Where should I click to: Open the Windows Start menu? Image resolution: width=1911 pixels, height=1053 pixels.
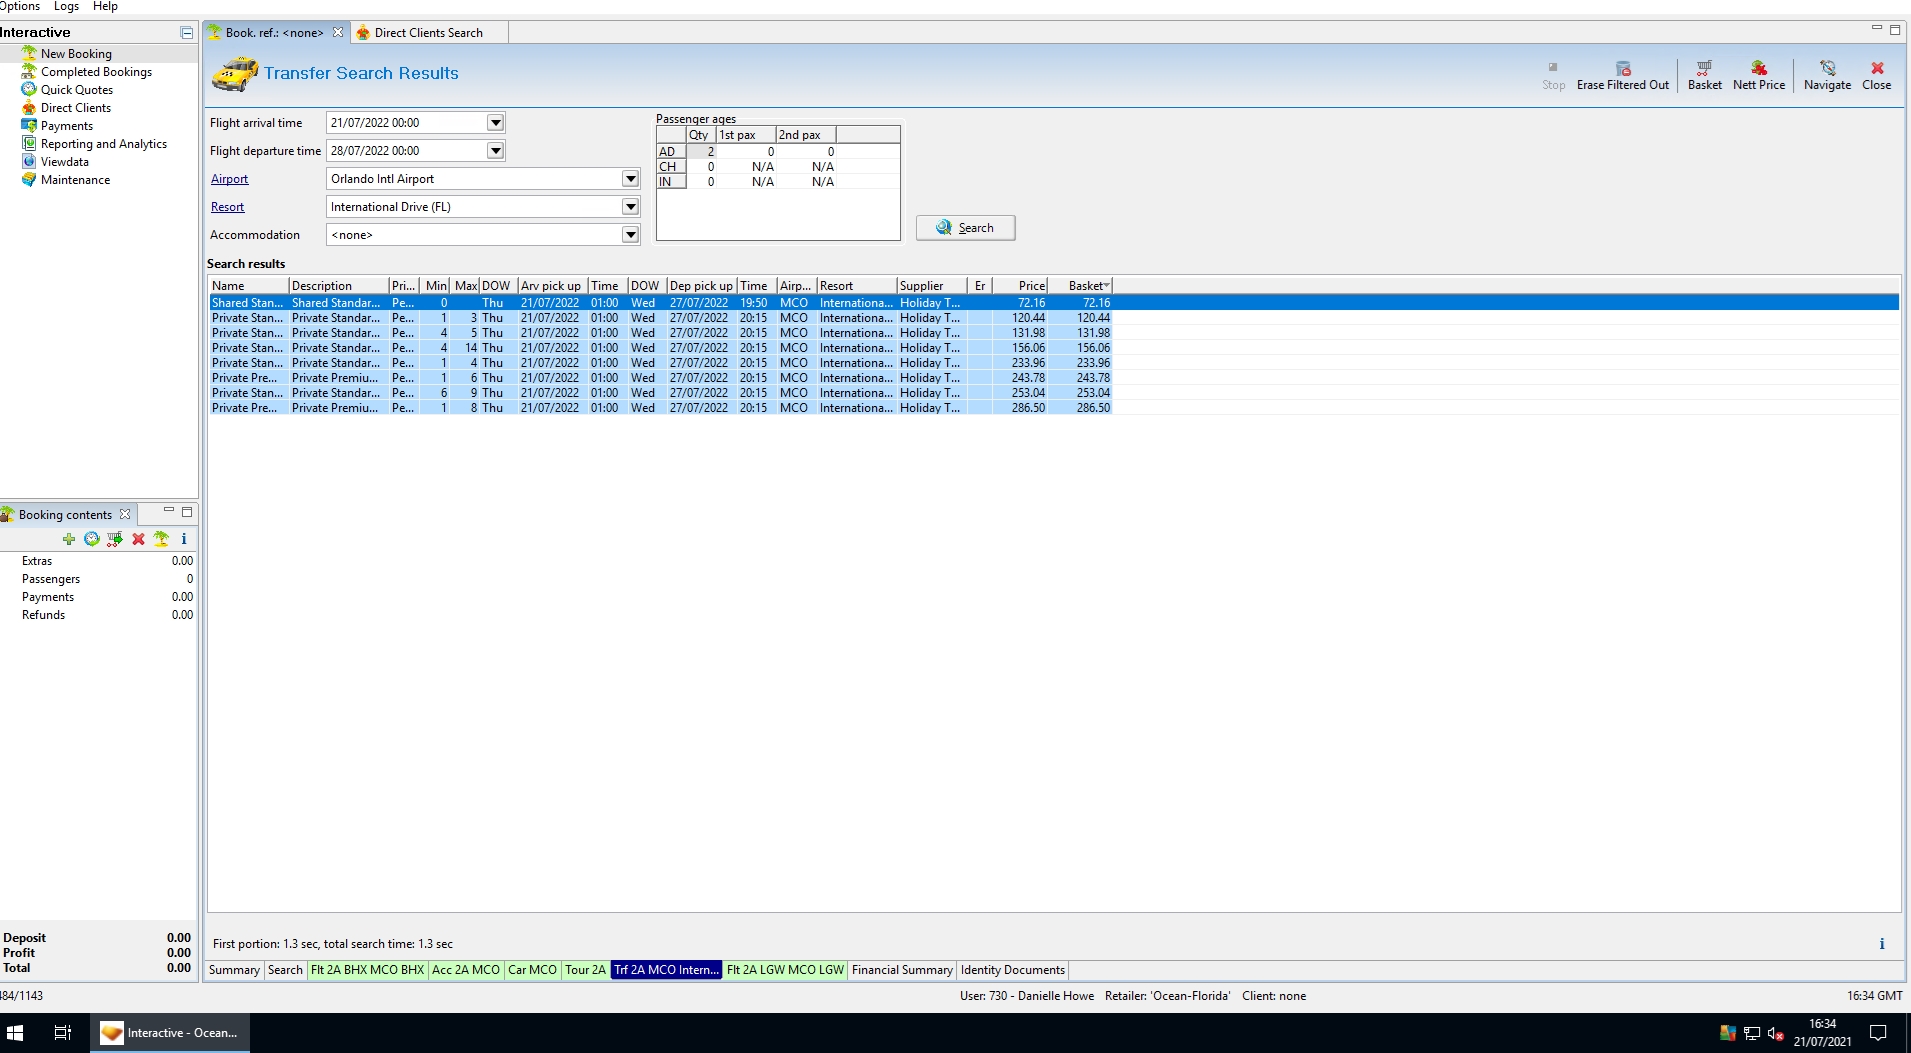click(15, 1033)
